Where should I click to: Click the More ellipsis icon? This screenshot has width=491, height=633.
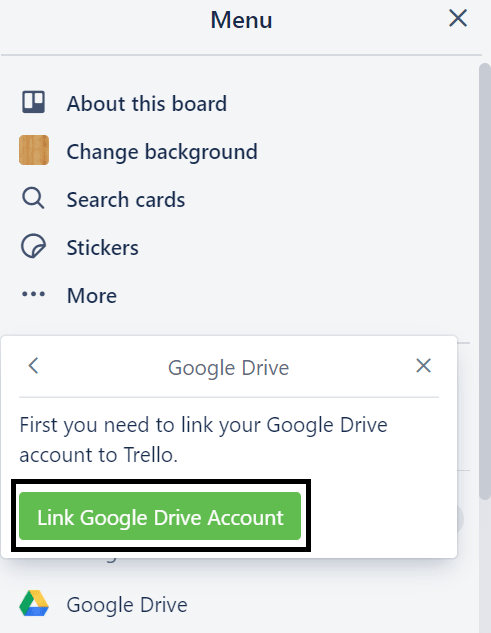pyautogui.click(x=34, y=294)
